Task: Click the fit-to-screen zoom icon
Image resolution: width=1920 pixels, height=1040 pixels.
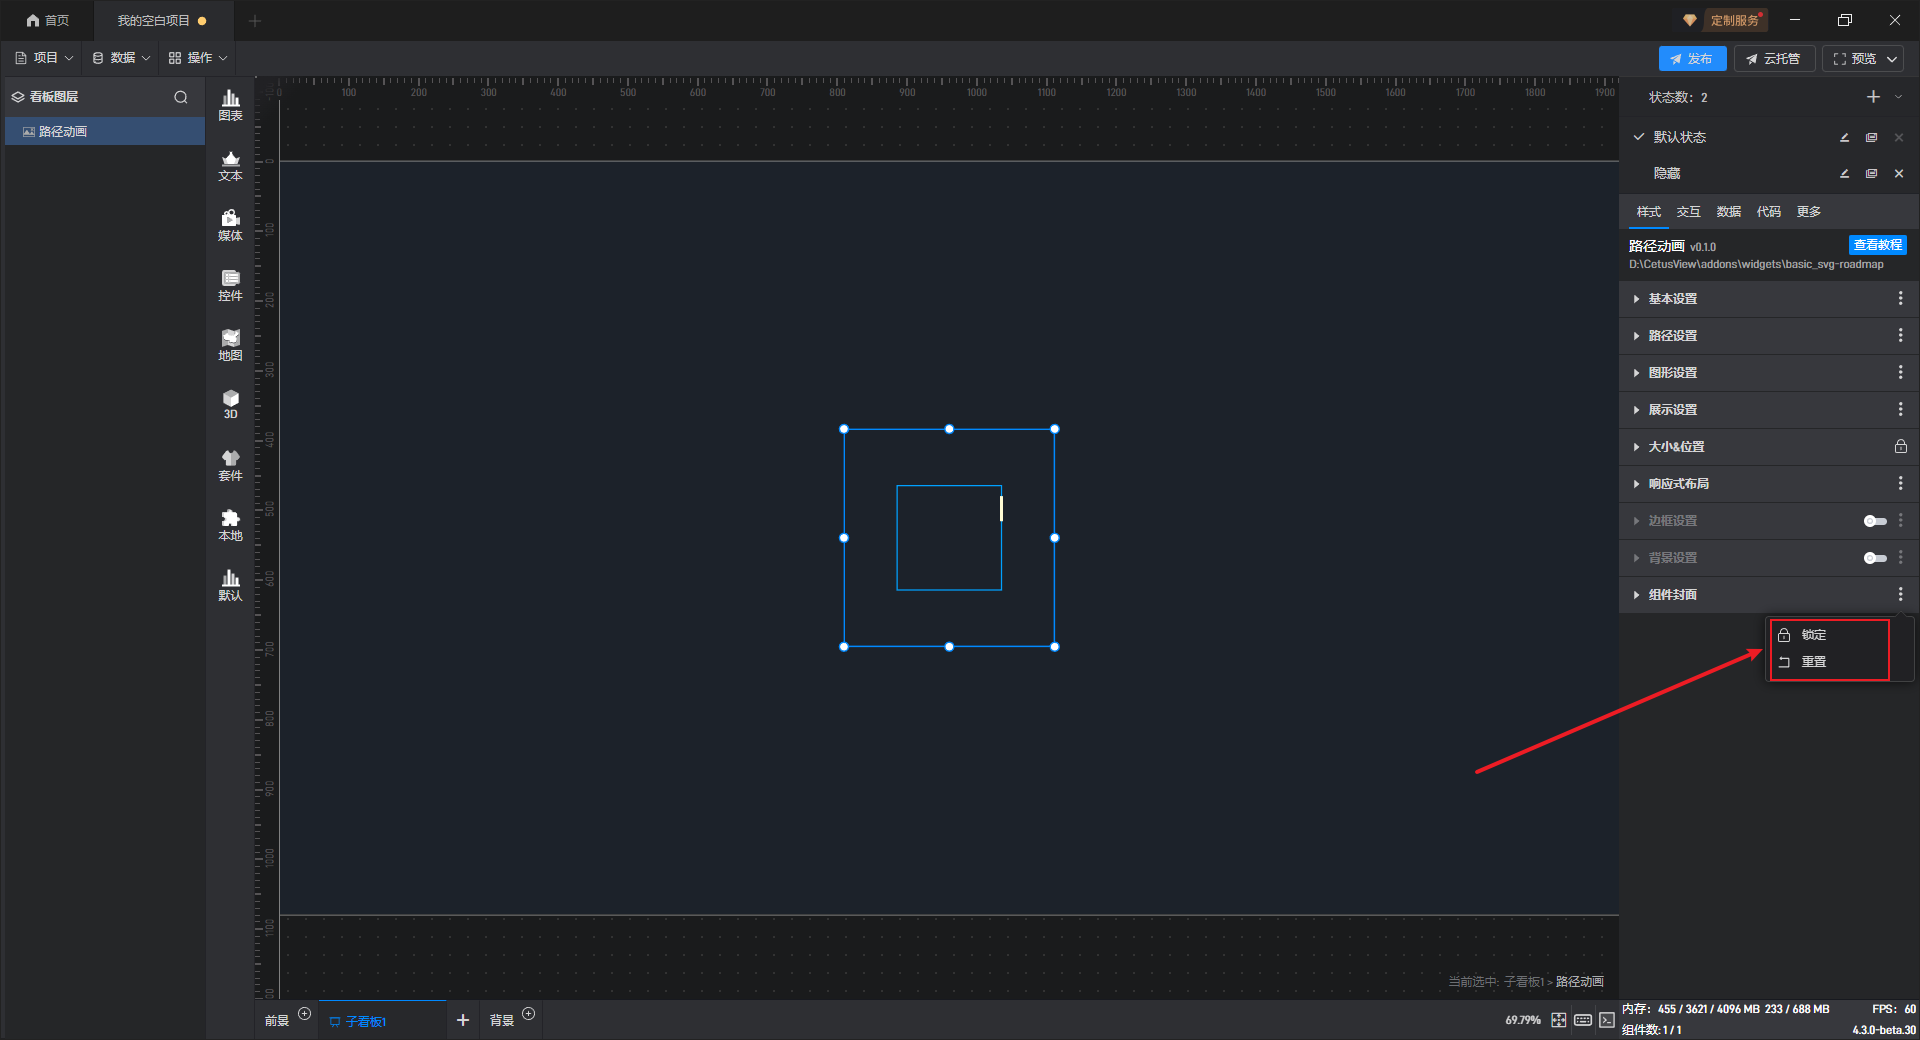Action: click(x=1559, y=1020)
